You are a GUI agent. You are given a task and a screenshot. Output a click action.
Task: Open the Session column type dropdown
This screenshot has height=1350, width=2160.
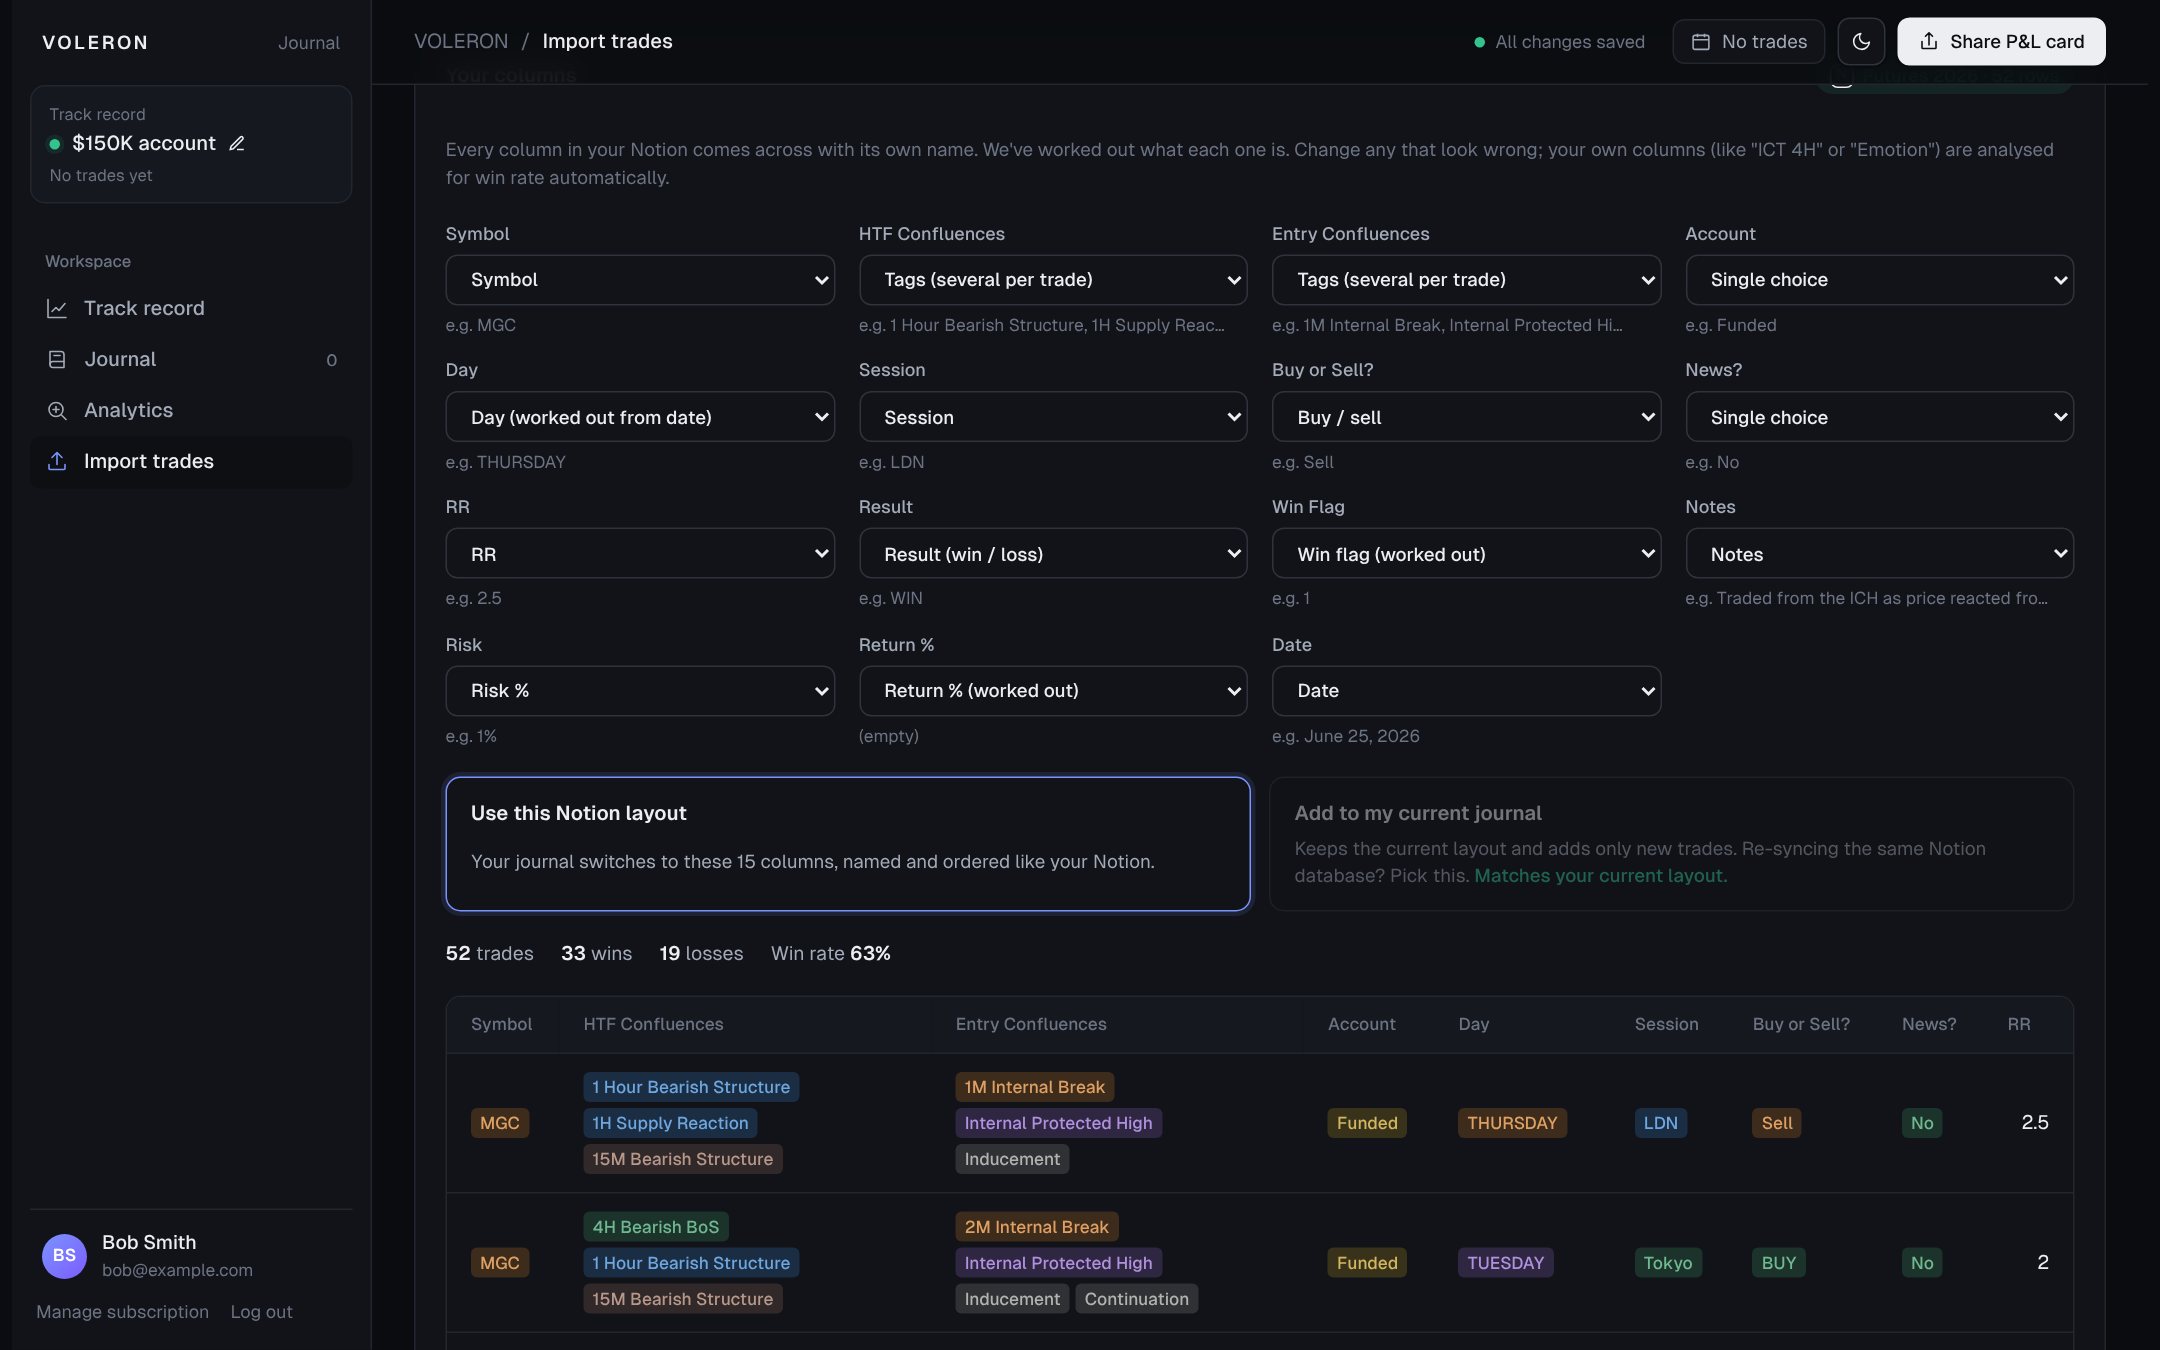pos(1053,417)
